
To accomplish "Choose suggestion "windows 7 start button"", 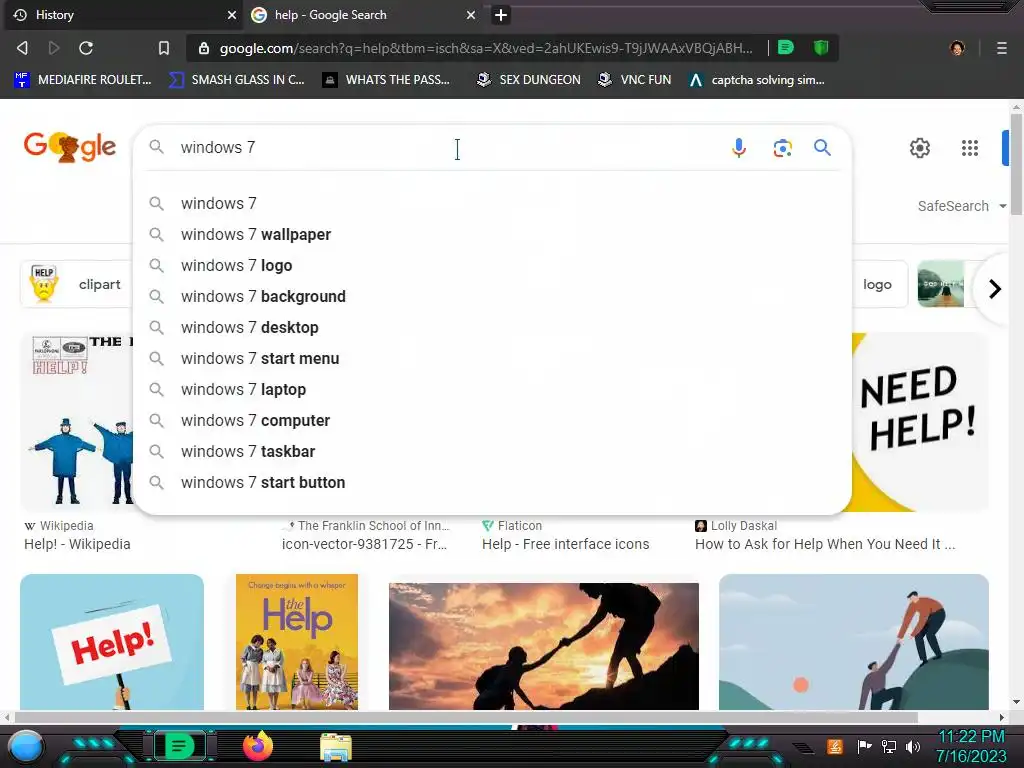I will pyautogui.click(x=492, y=483).
